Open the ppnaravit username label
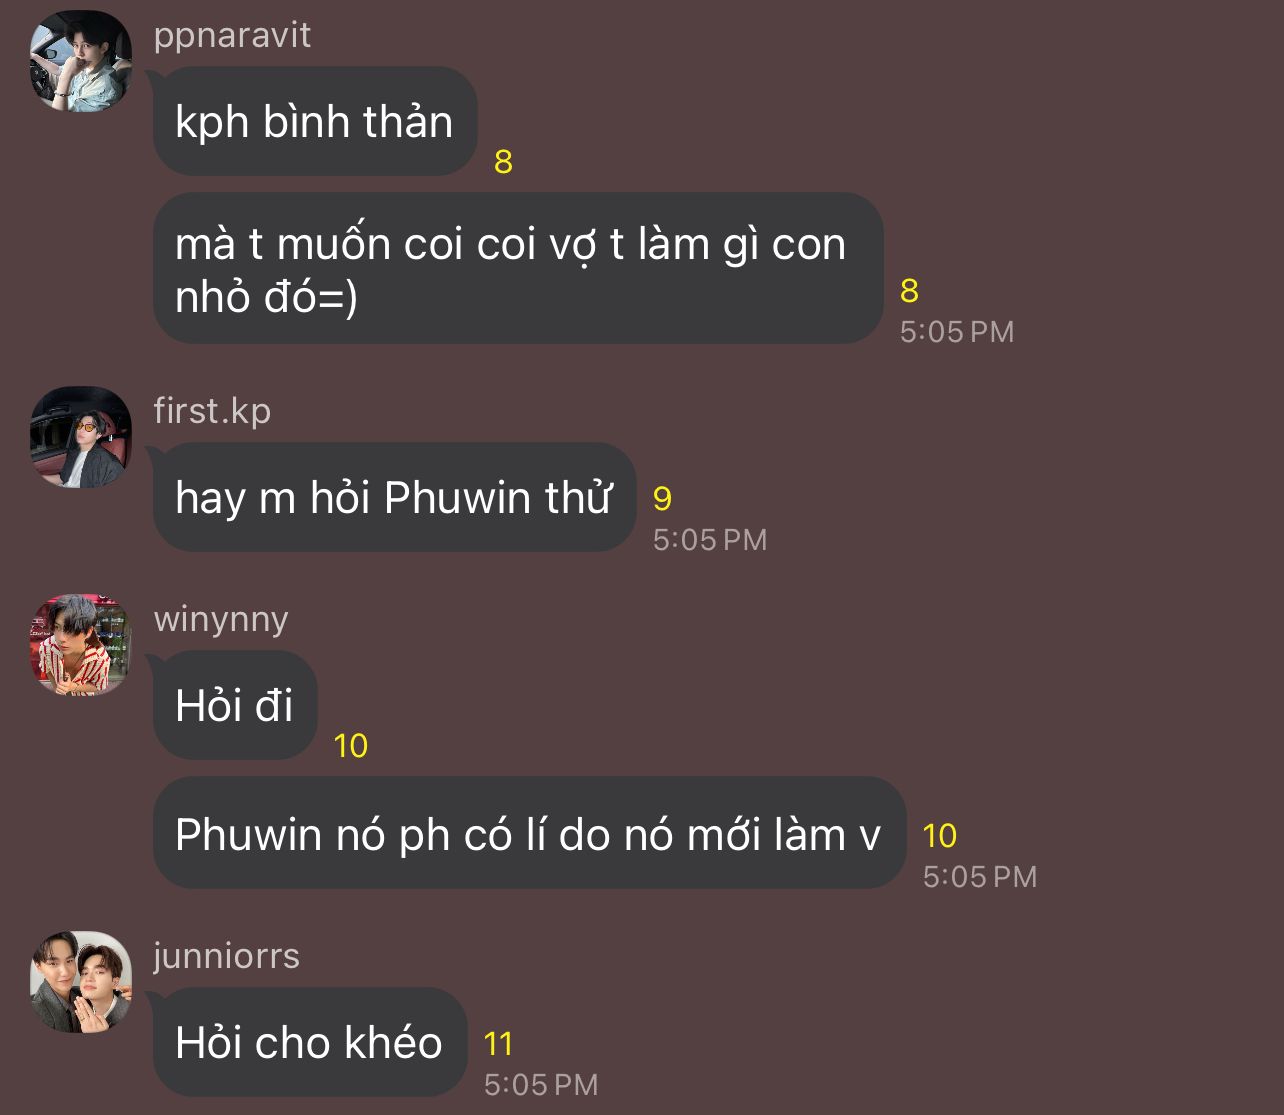This screenshot has width=1284, height=1115. (232, 36)
